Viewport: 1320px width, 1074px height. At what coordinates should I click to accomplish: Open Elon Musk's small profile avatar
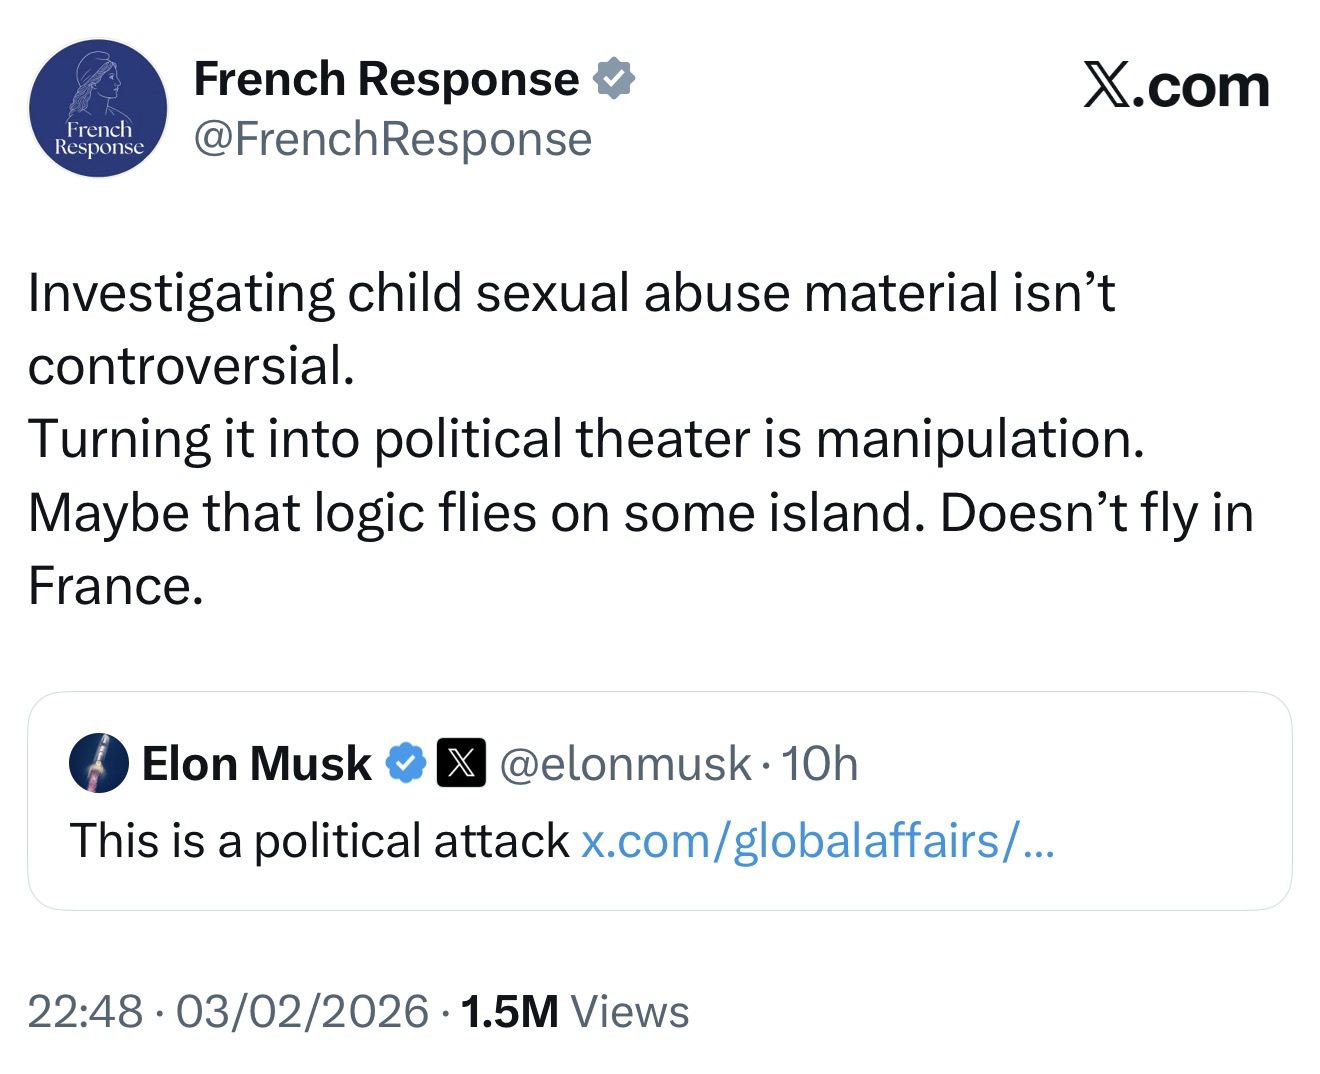coord(98,763)
